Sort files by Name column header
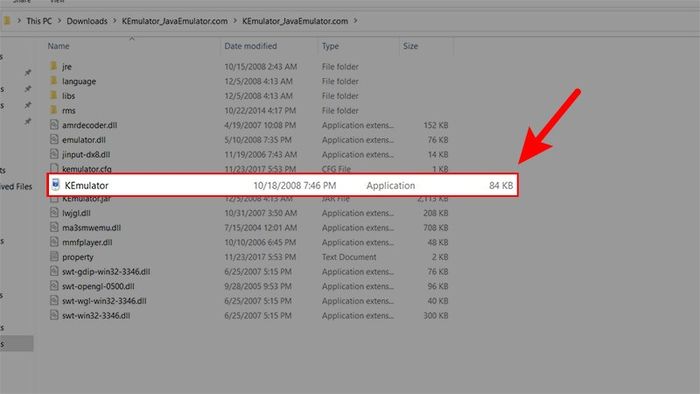The width and height of the screenshot is (700, 394). tap(58, 46)
